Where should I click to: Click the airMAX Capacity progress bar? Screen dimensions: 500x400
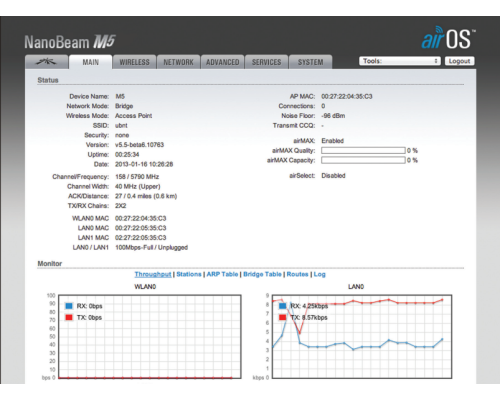tap(363, 160)
